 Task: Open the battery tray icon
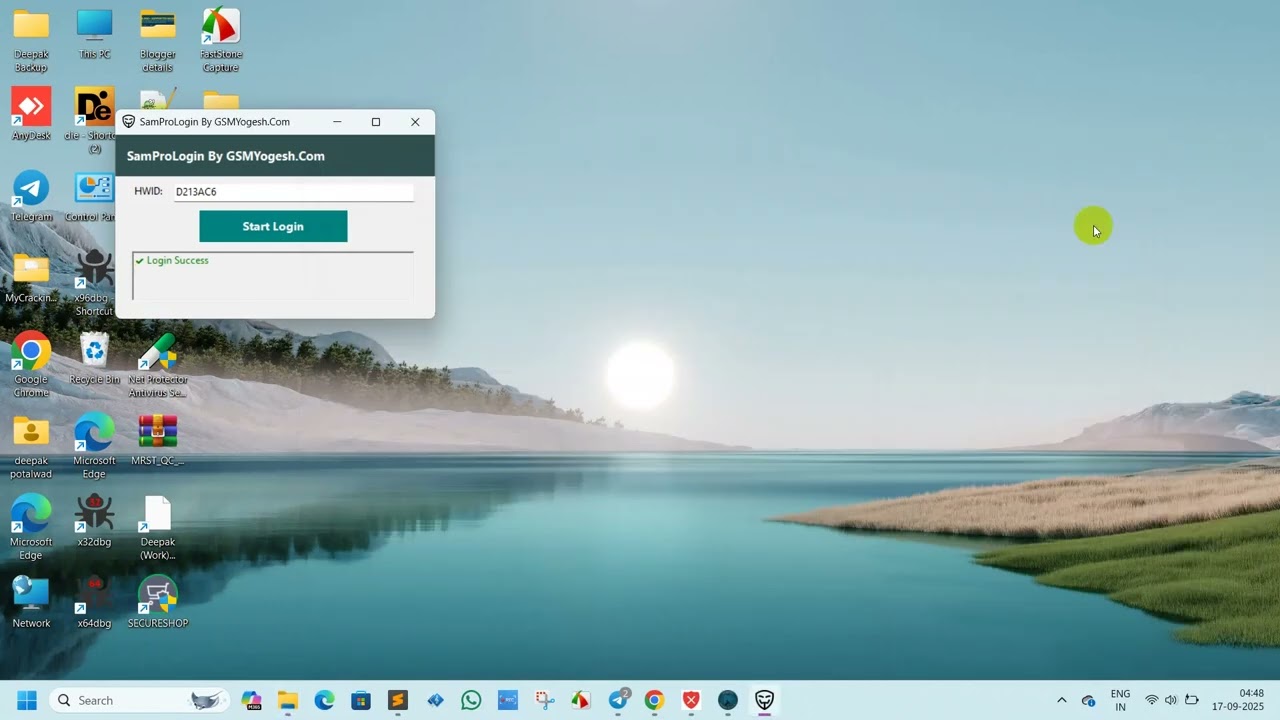pos(1191,700)
